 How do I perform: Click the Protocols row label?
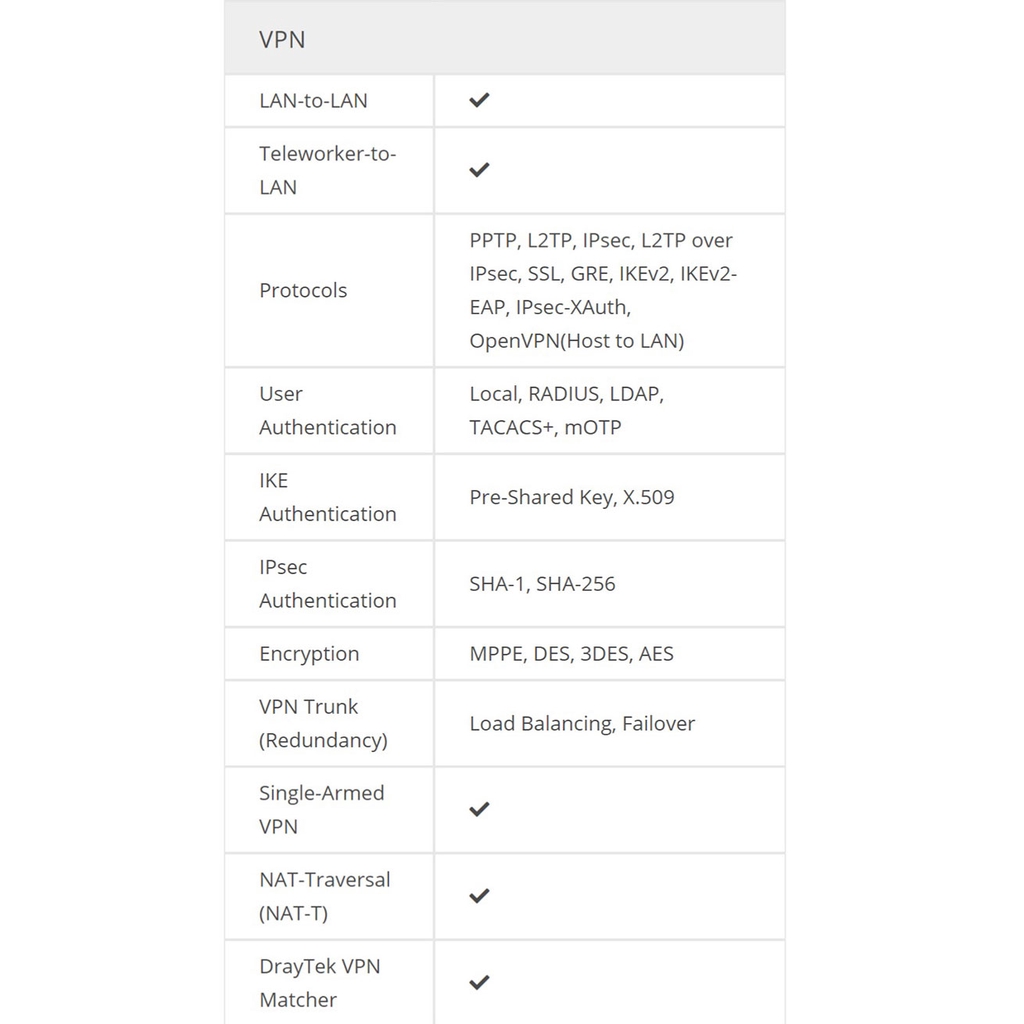point(303,290)
